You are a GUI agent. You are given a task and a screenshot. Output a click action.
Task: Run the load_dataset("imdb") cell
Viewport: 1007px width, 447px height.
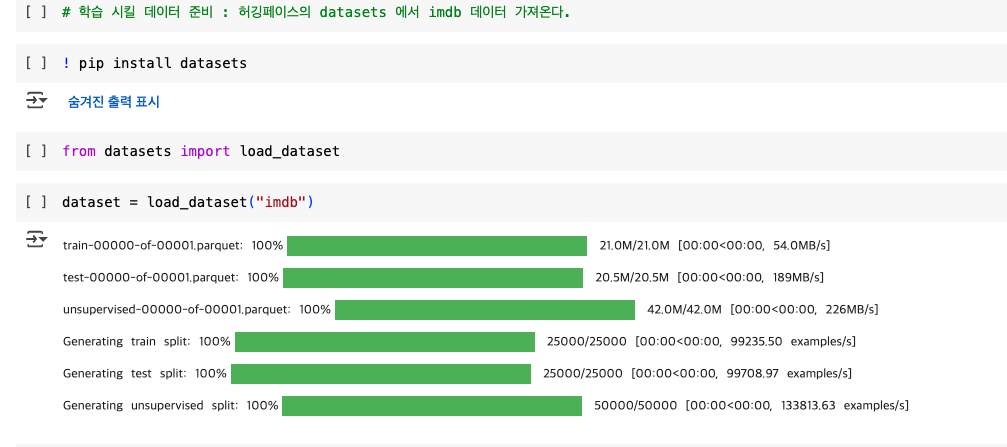point(36,202)
